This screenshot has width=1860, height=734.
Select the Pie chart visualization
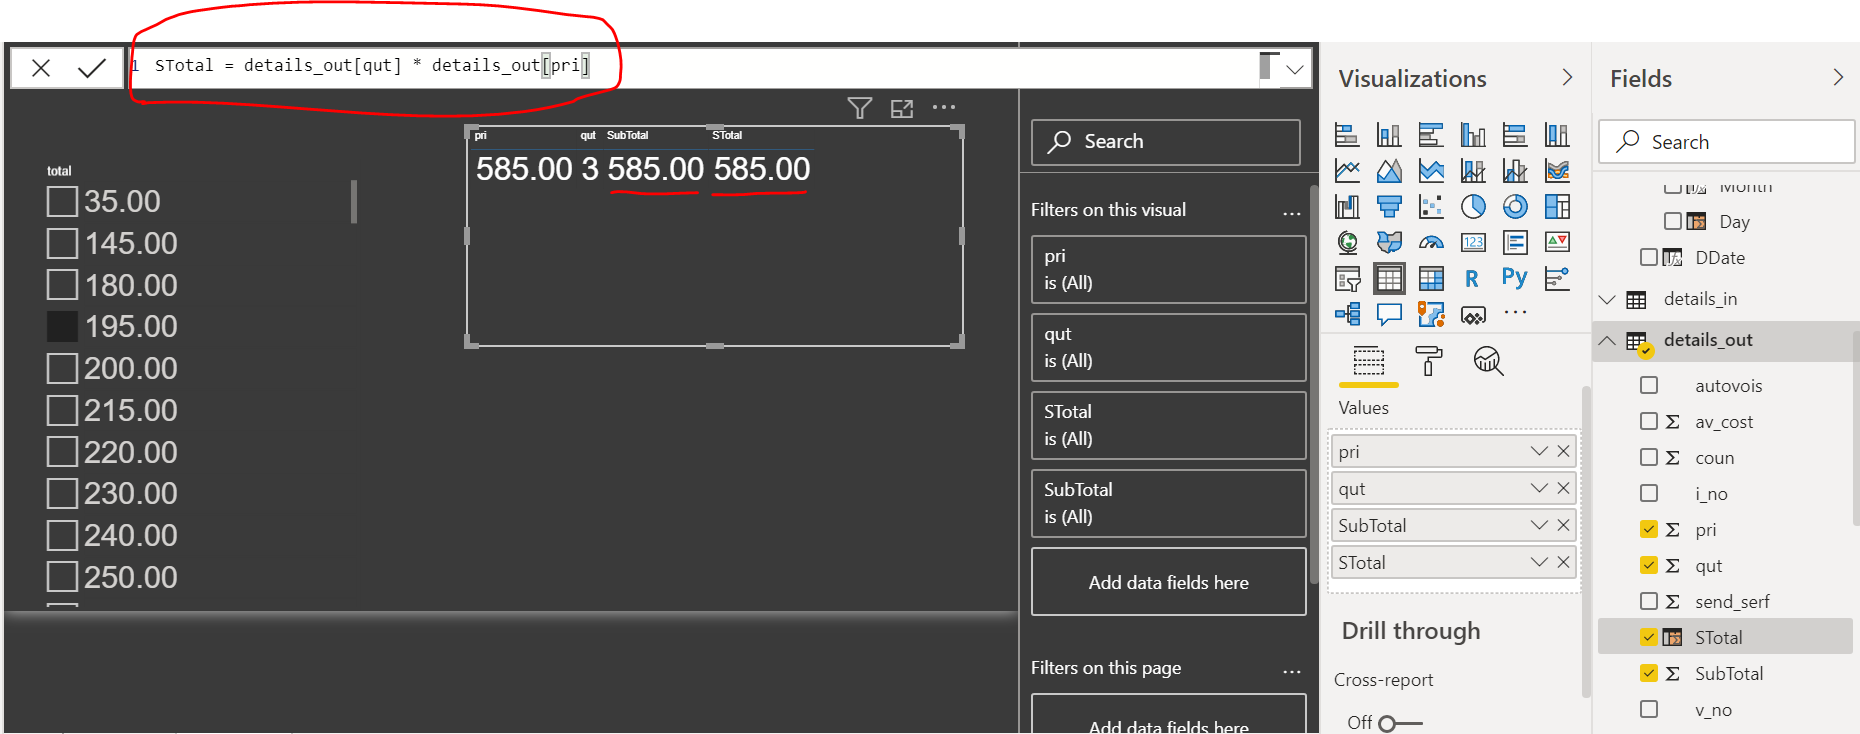(x=1473, y=207)
